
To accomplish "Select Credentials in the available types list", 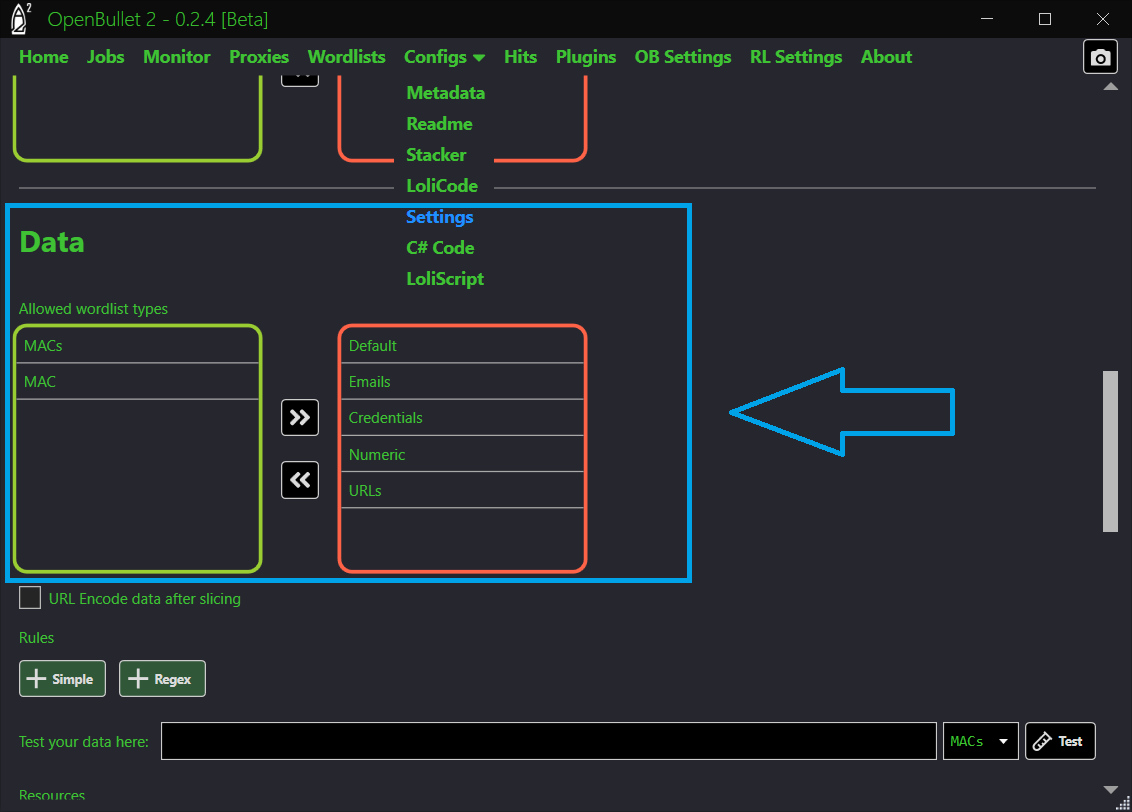I will (462, 418).
